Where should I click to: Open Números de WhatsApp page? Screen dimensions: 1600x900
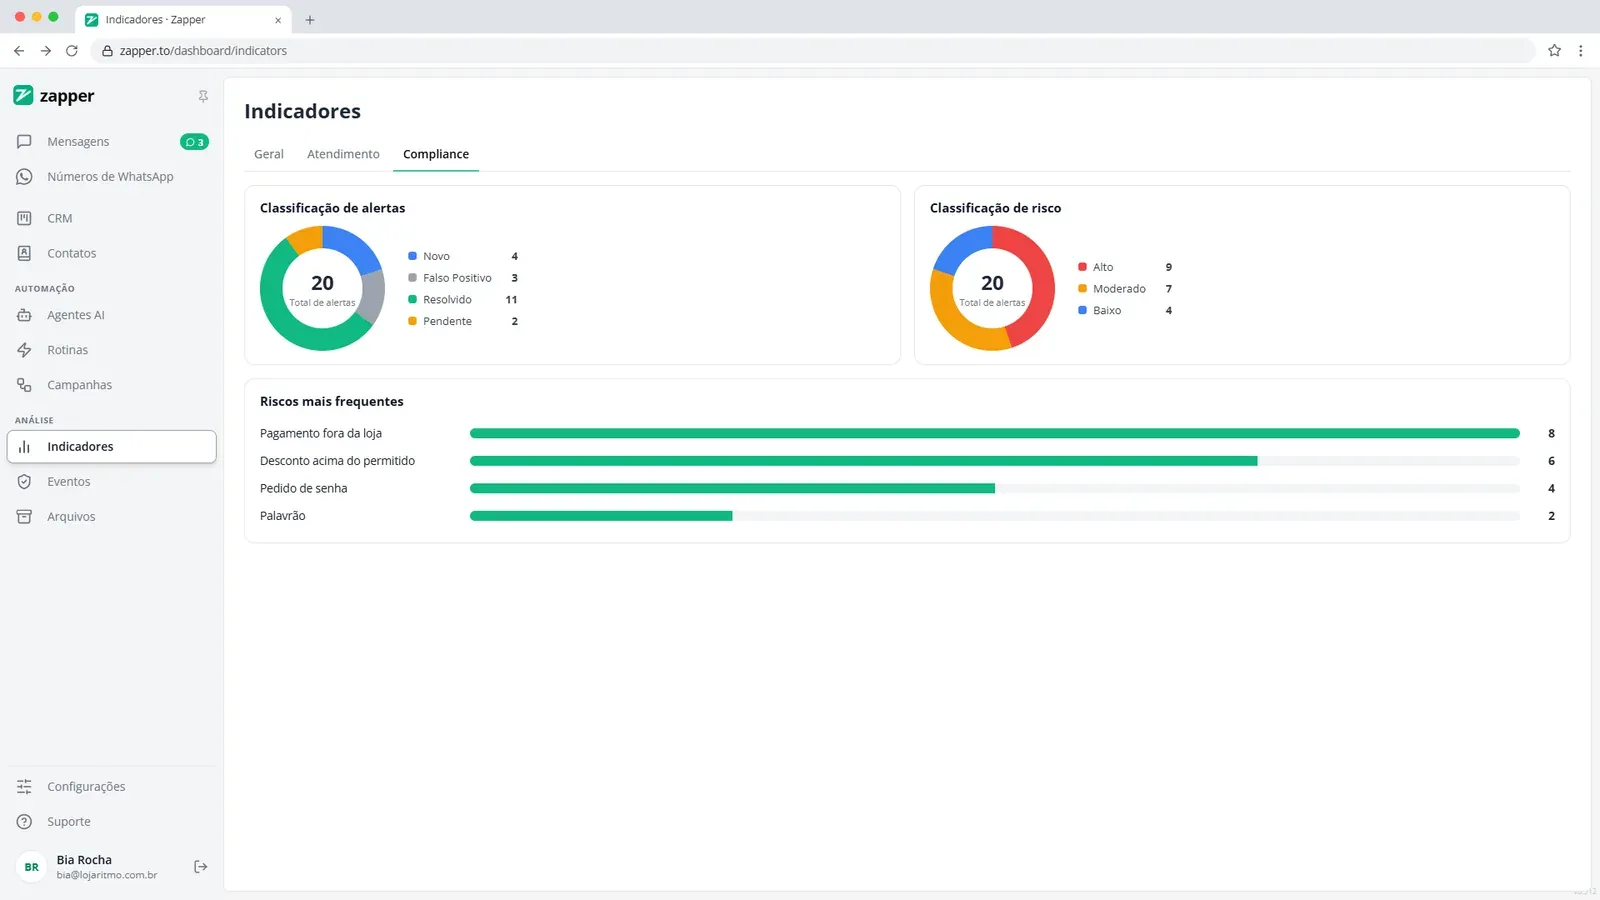pos(112,177)
